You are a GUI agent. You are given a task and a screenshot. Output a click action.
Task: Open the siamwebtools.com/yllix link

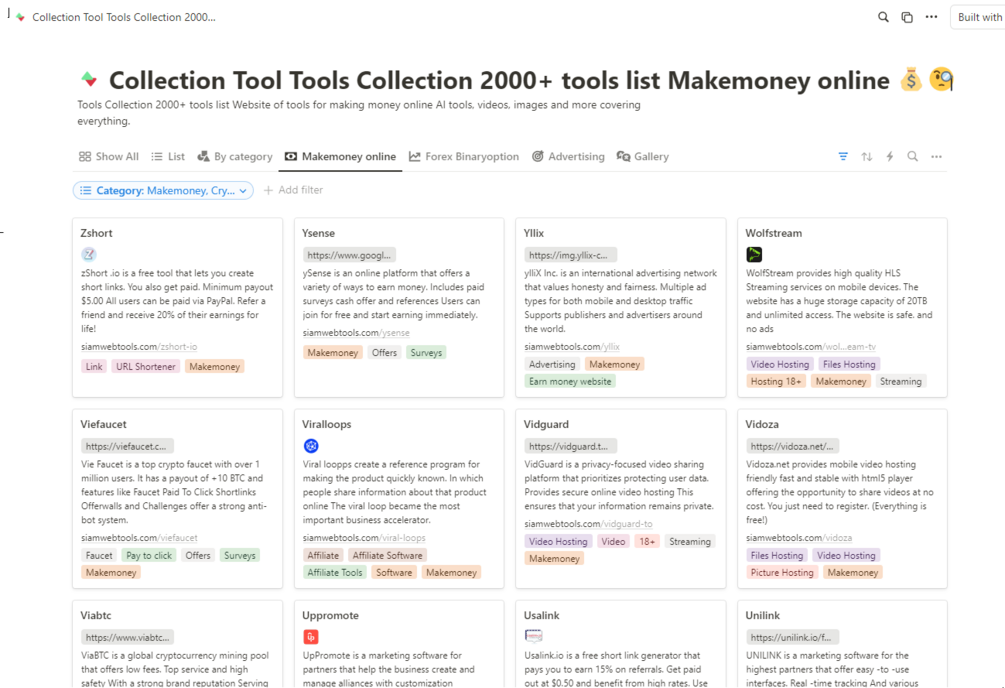572,347
